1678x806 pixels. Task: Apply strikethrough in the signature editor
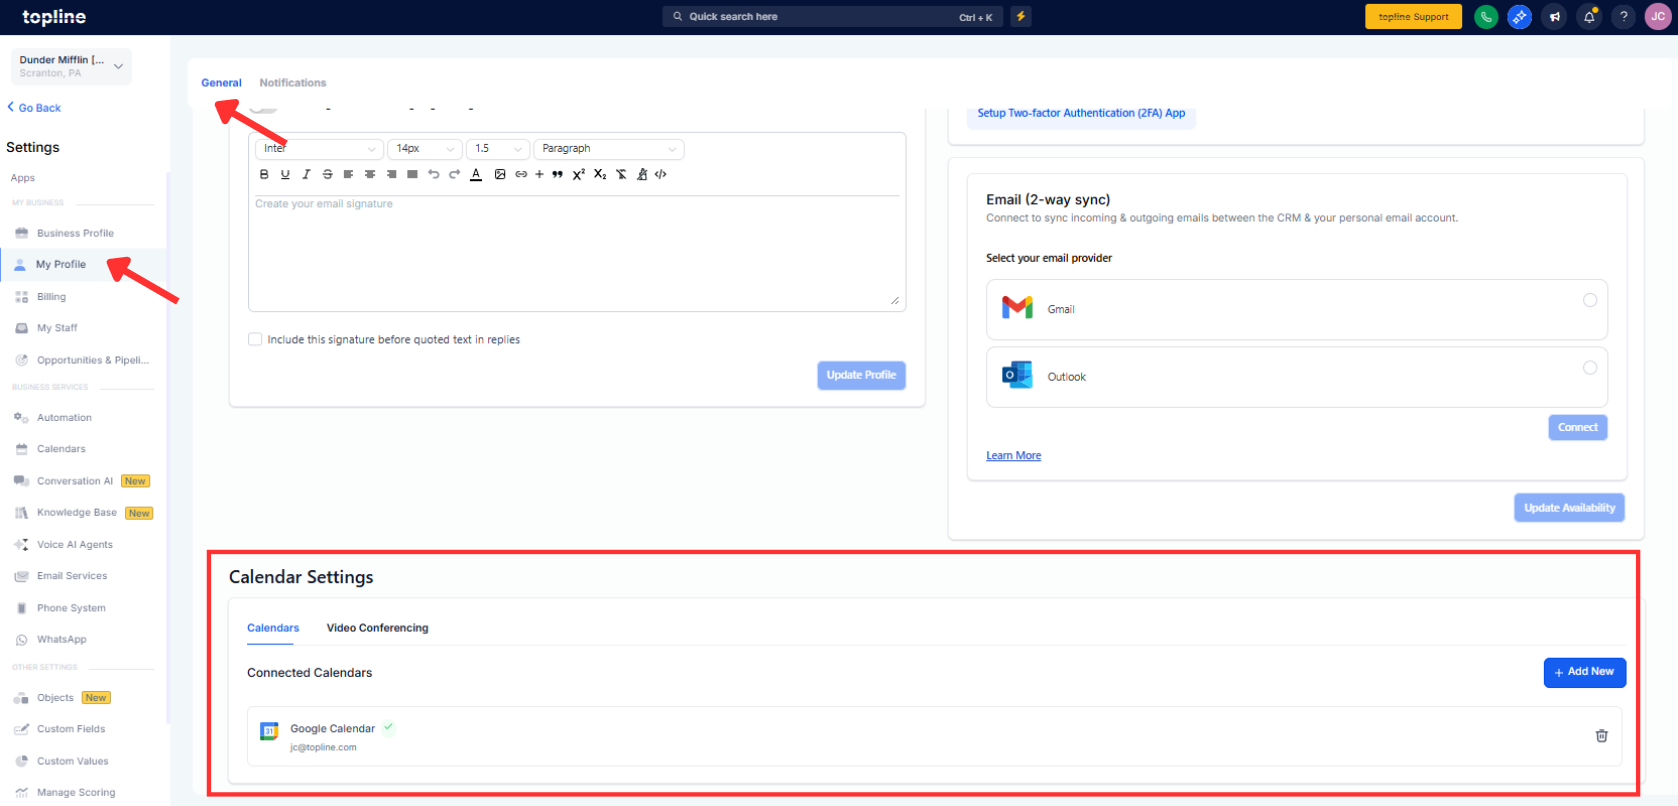coord(327,174)
